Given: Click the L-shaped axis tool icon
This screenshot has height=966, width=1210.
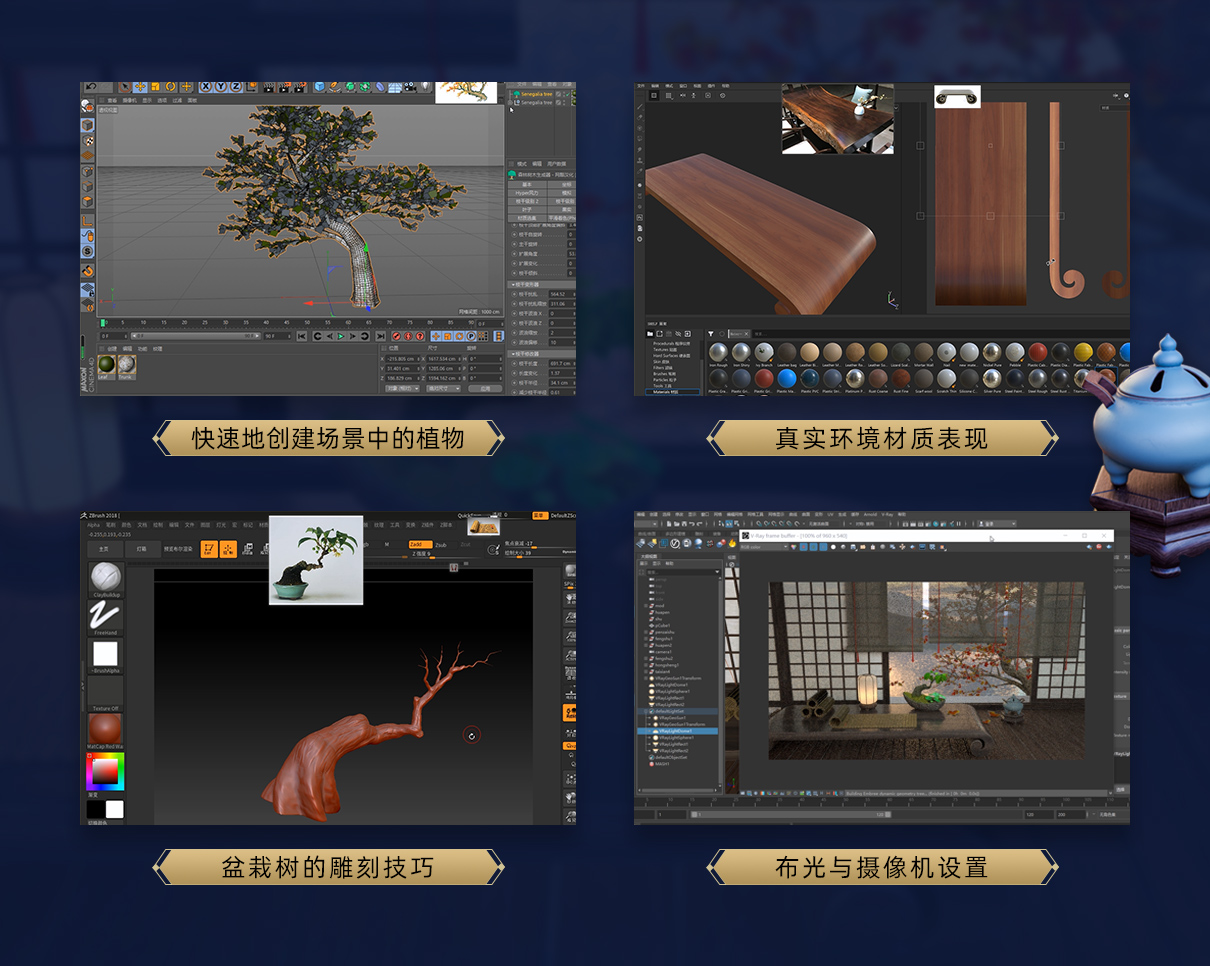Looking at the screenshot, I should [x=88, y=220].
